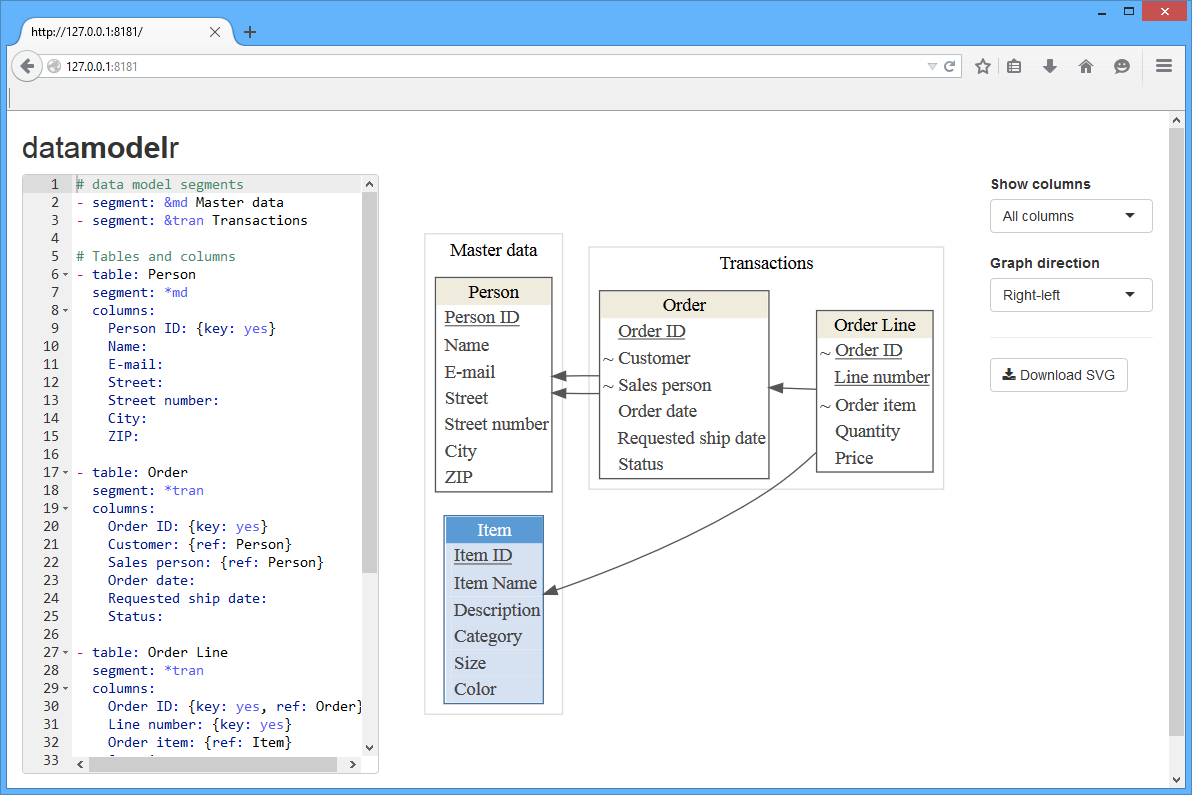Image resolution: width=1192 pixels, height=795 pixels.
Task: Click 'Item Name' in the Item table
Action: pos(495,584)
